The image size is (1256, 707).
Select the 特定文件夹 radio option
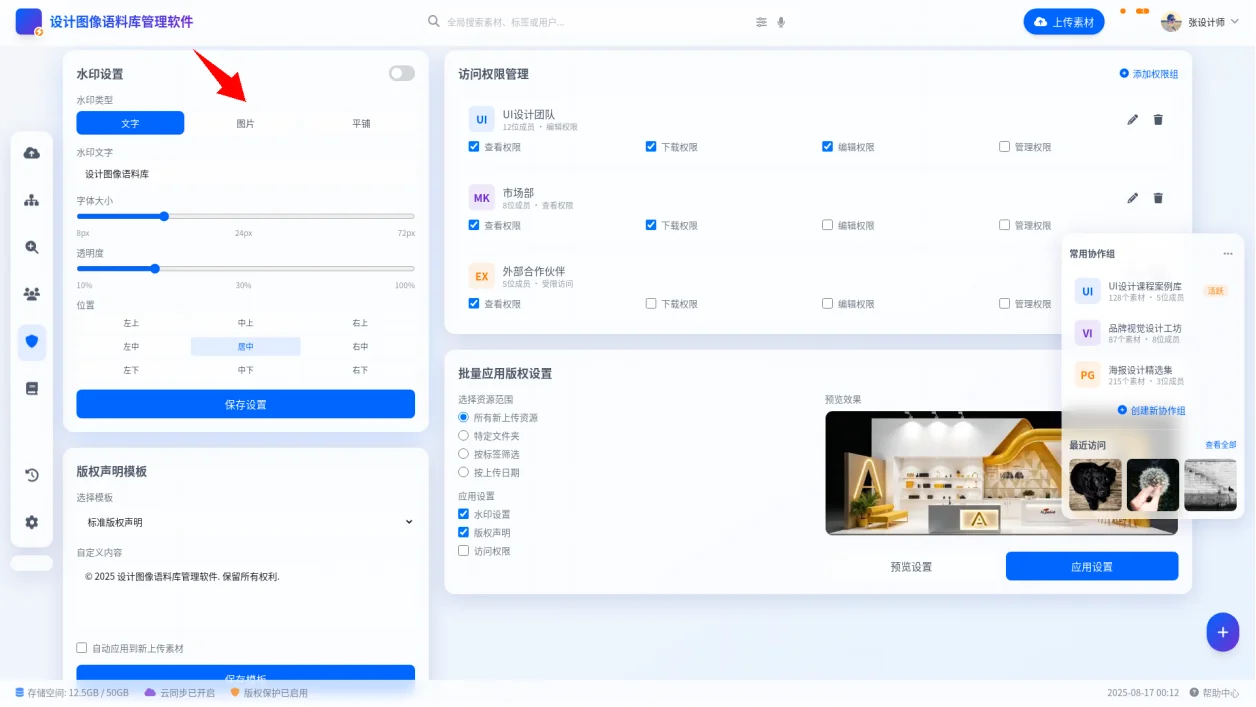464,435
